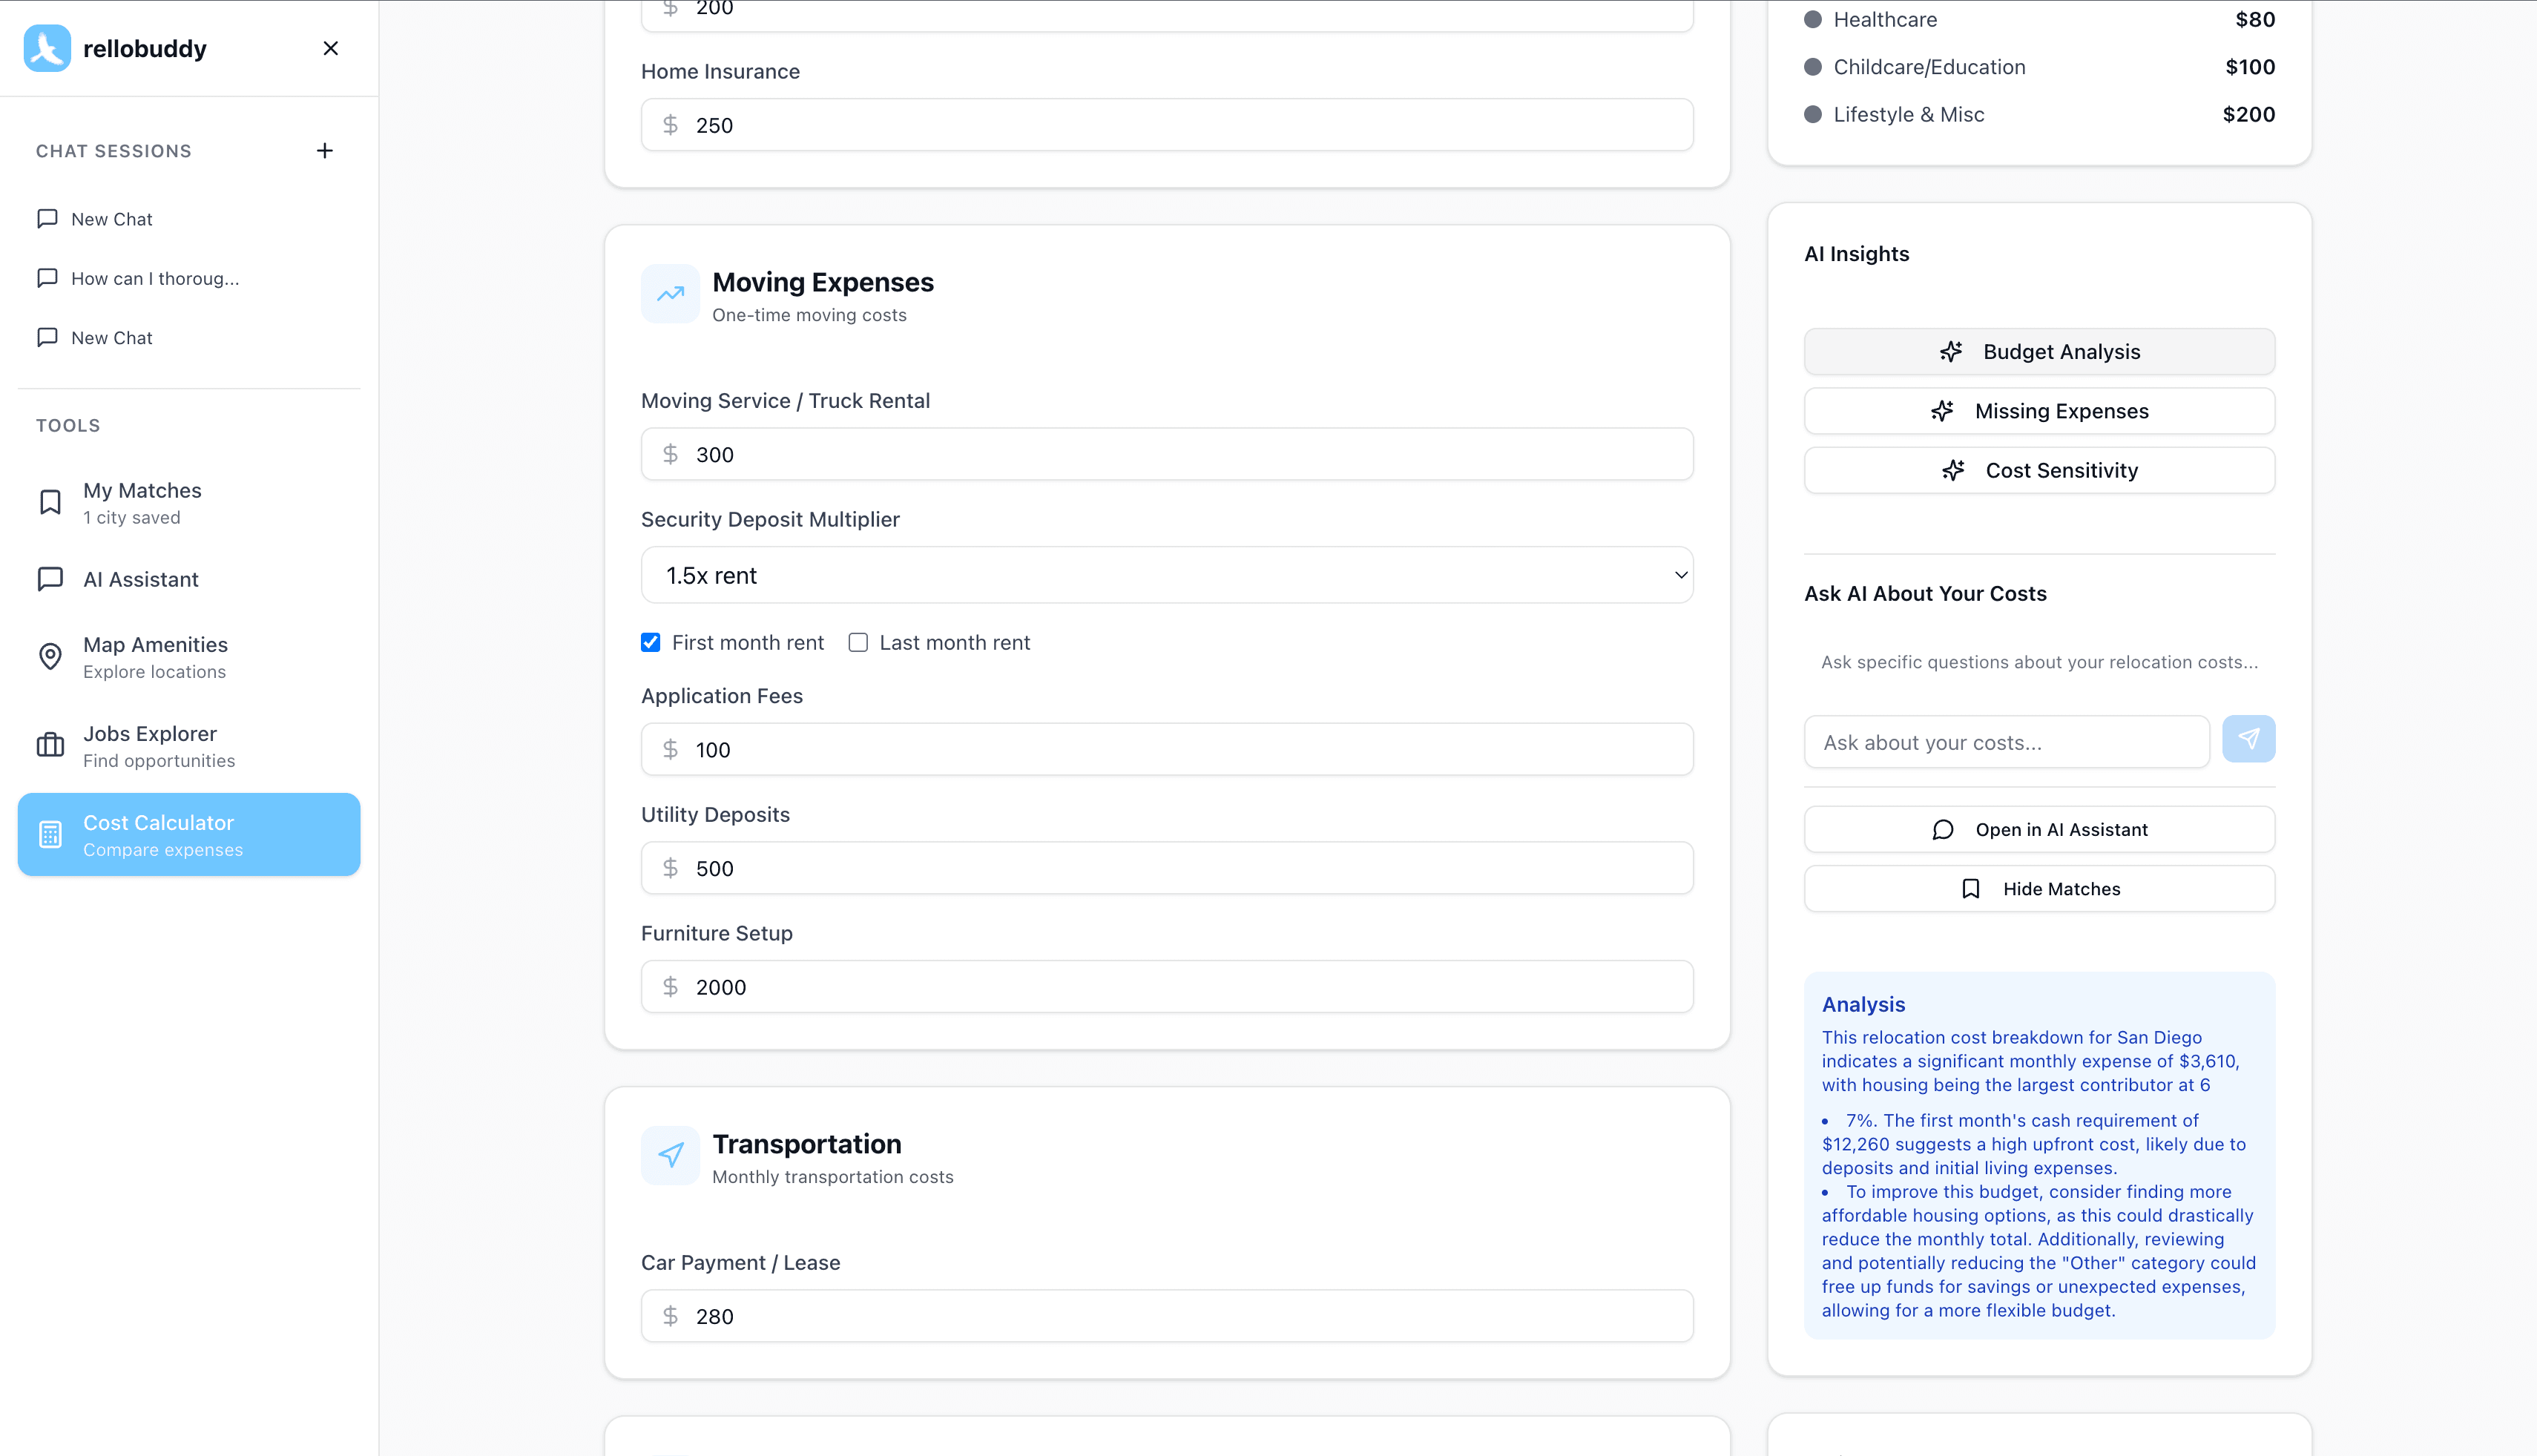The width and height of the screenshot is (2537, 1456).
Task: Click the send arrow icon for cost question
Action: (x=2248, y=739)
